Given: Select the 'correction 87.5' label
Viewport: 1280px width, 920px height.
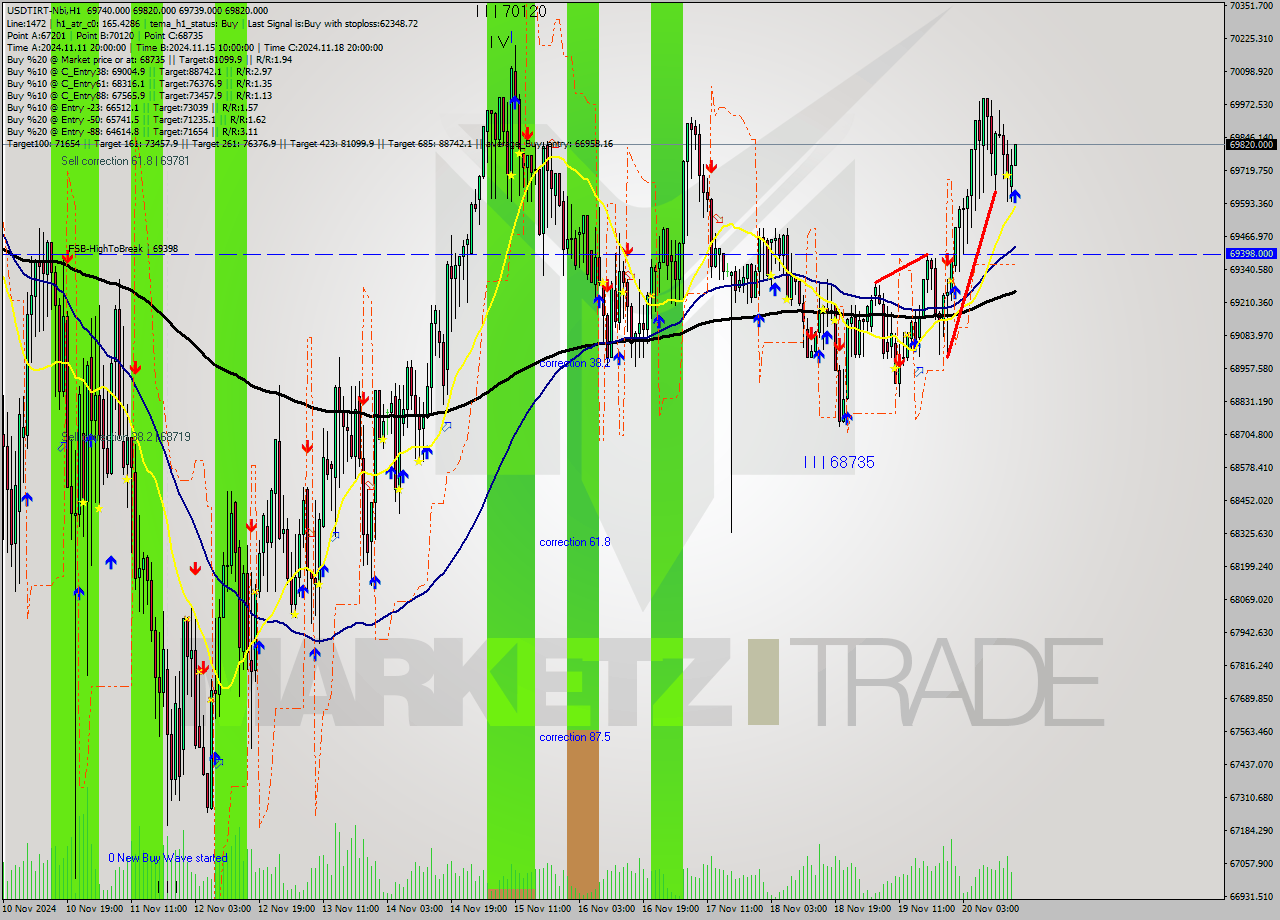Looking at the screenshot, I should click(x=575, y=737).
